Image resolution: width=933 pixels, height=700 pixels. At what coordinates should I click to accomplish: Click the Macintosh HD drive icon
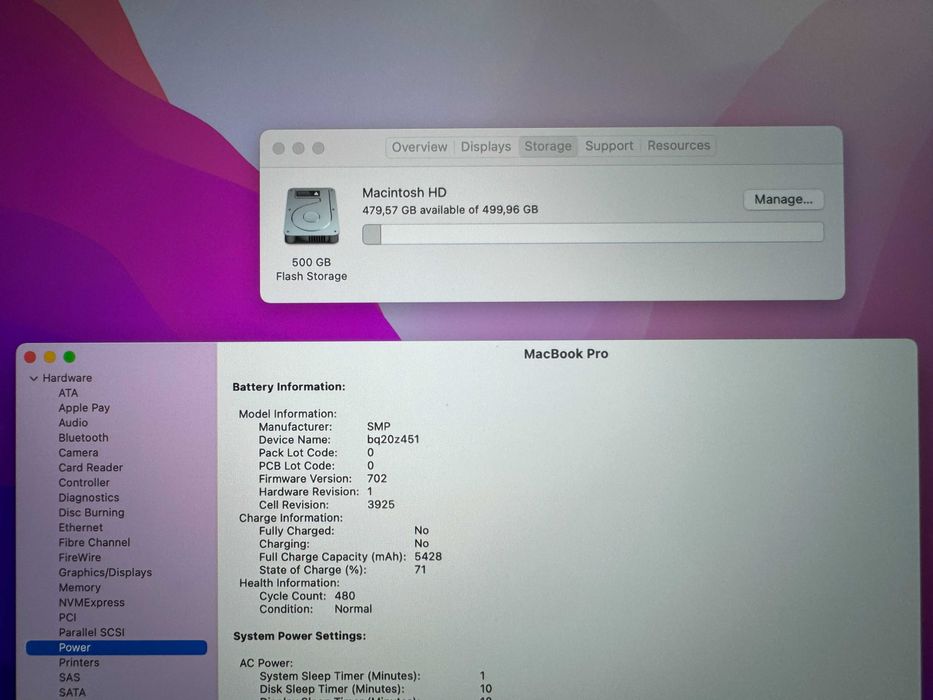point(311,215)
